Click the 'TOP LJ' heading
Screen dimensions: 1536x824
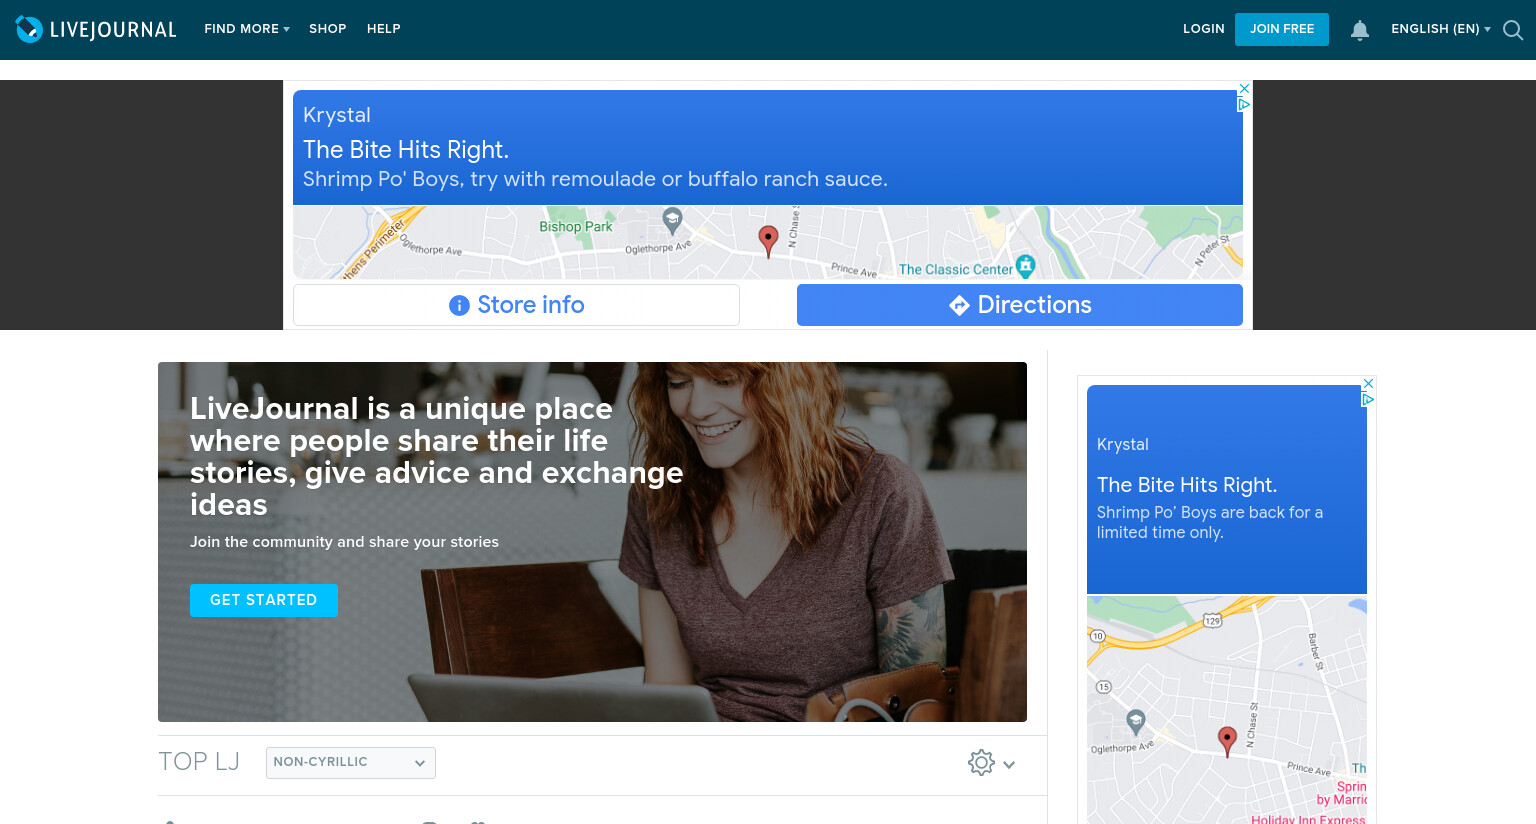click(199, 762)
